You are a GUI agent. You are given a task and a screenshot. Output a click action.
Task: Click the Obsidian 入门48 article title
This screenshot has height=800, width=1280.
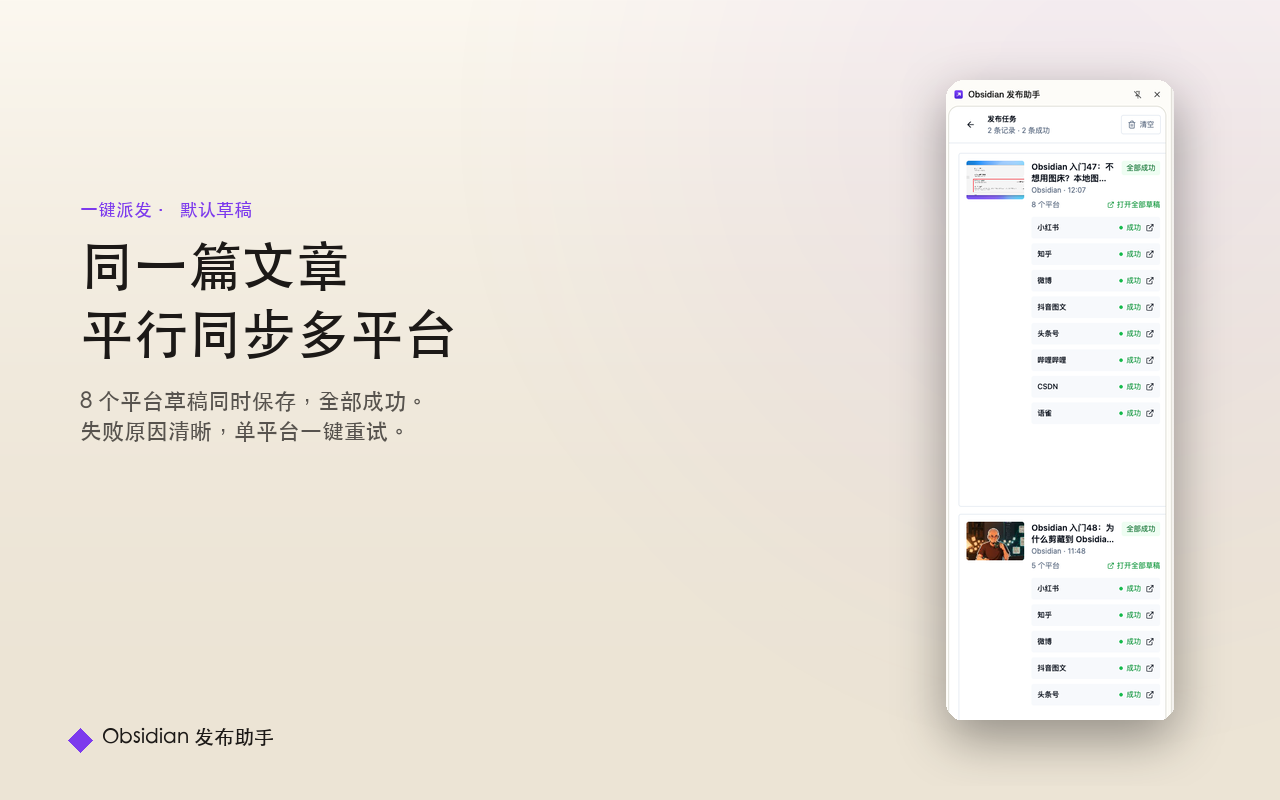[x=1073, y=534]
